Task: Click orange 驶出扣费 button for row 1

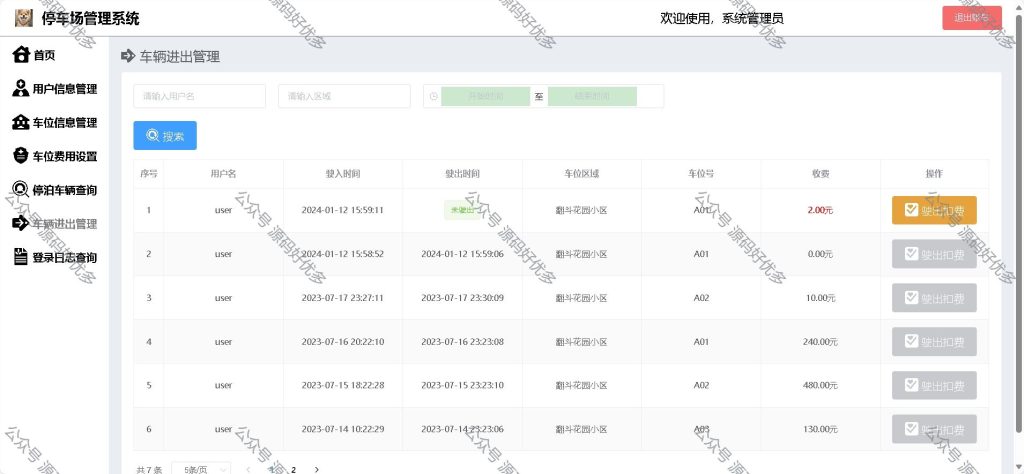Action: (x=934, y=210)
